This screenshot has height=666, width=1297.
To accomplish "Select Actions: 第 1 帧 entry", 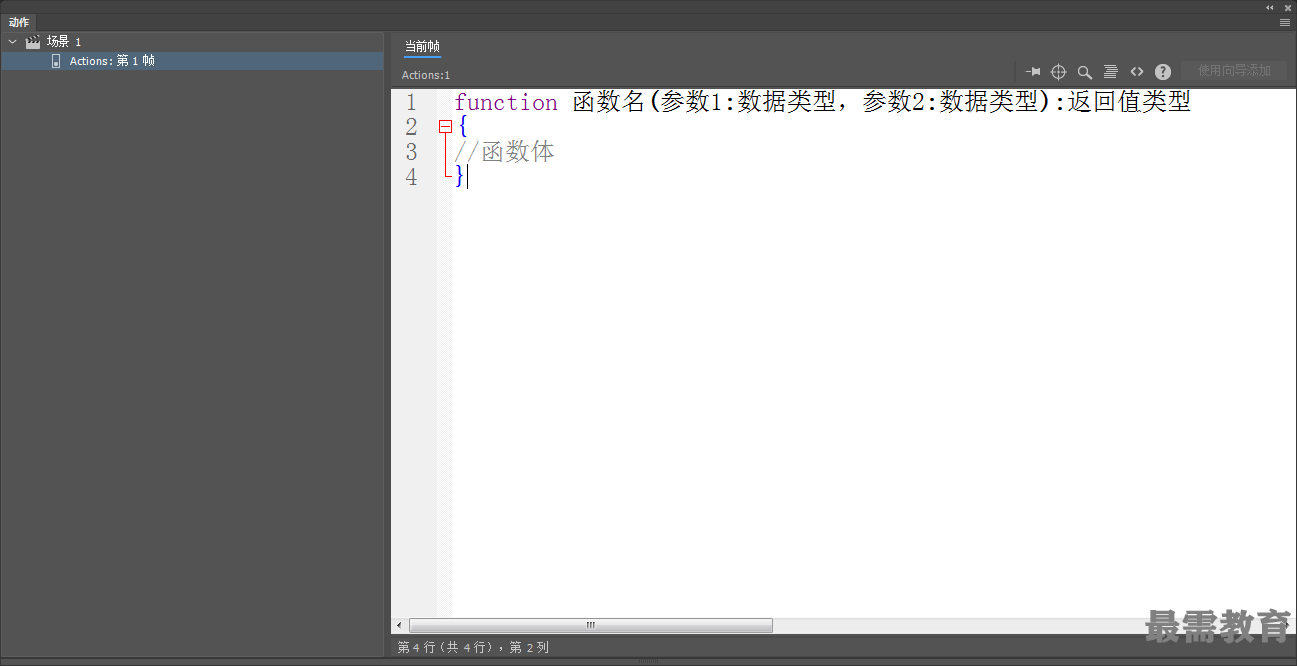I will [x=192, y=61].
